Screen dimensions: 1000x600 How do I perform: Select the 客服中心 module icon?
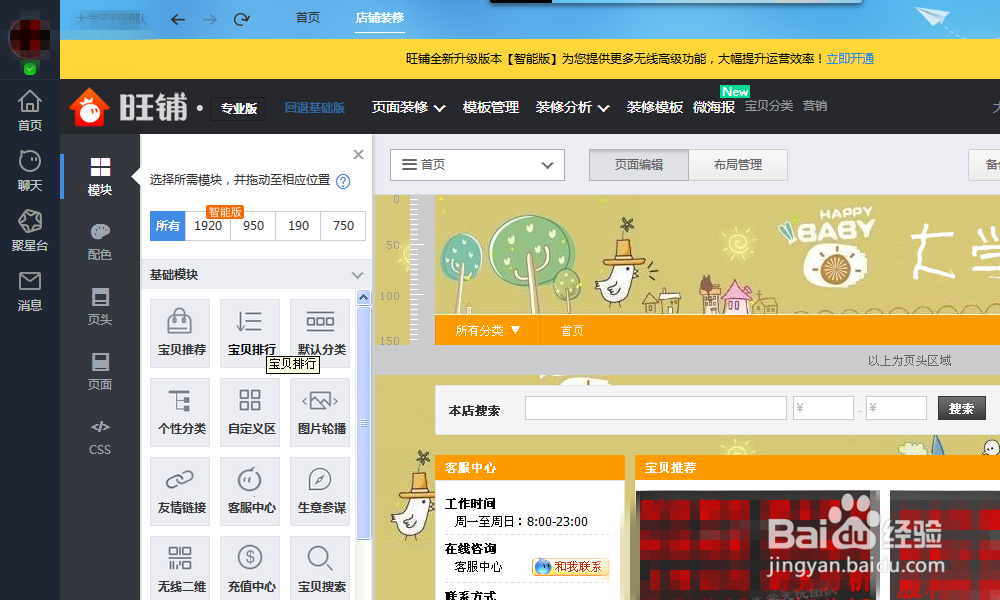pyautogui.click(x=250, y=492)
